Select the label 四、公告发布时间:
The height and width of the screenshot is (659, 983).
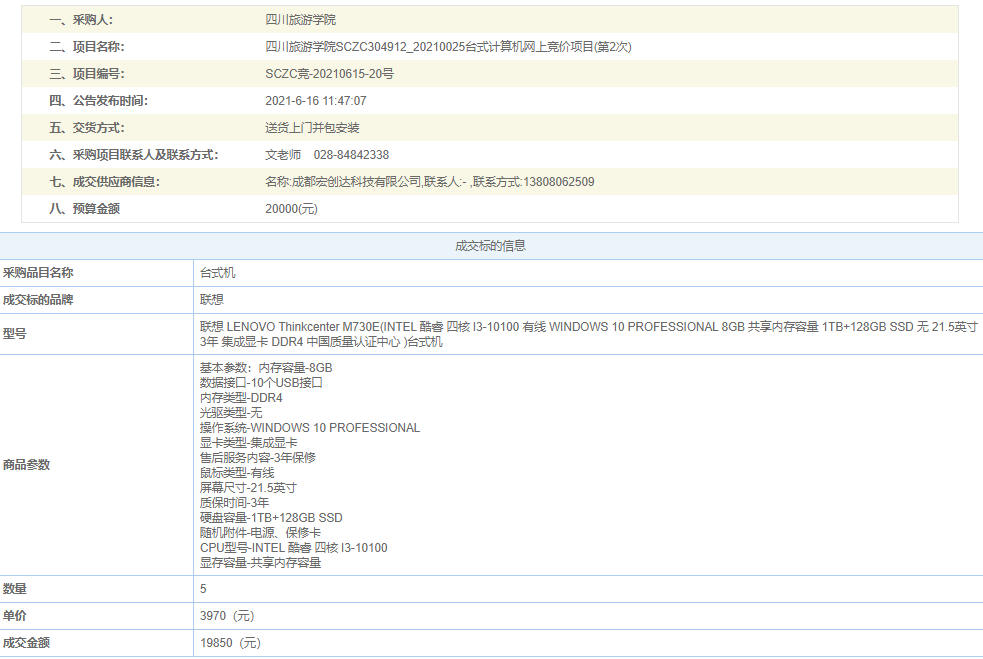(x=98, y=101)
